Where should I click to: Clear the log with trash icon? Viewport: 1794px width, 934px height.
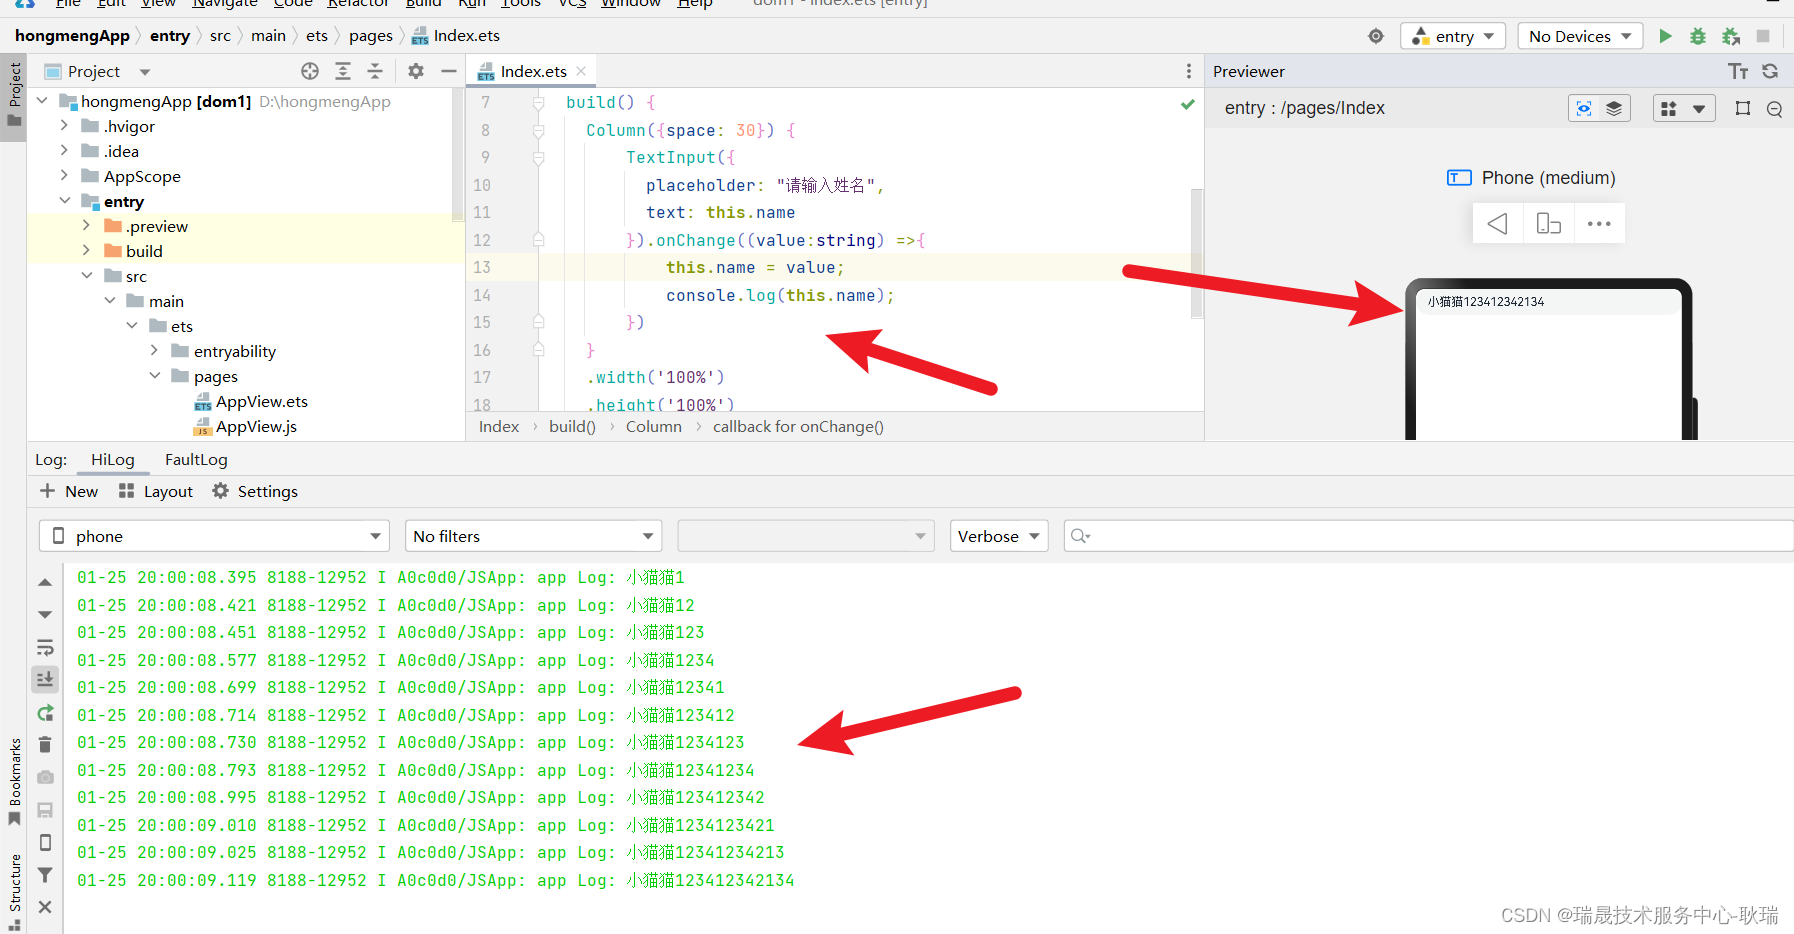point(45,745)
